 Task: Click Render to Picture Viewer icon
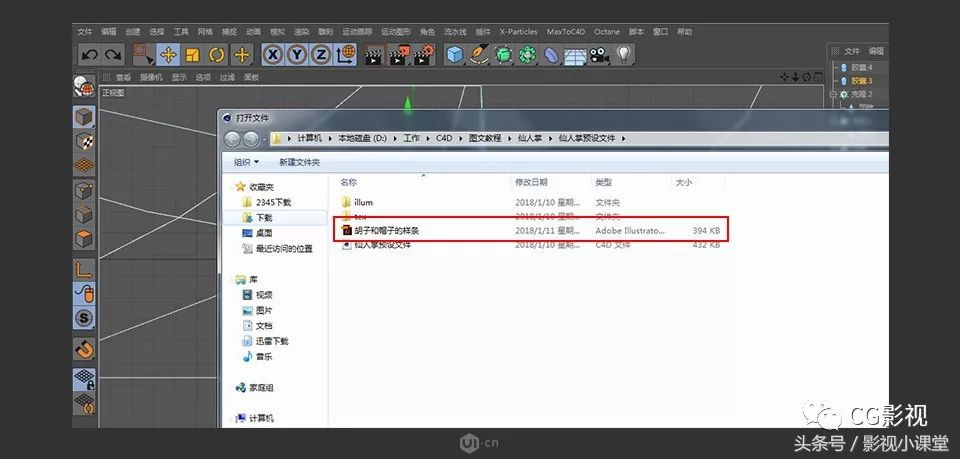tap(400, 55)
